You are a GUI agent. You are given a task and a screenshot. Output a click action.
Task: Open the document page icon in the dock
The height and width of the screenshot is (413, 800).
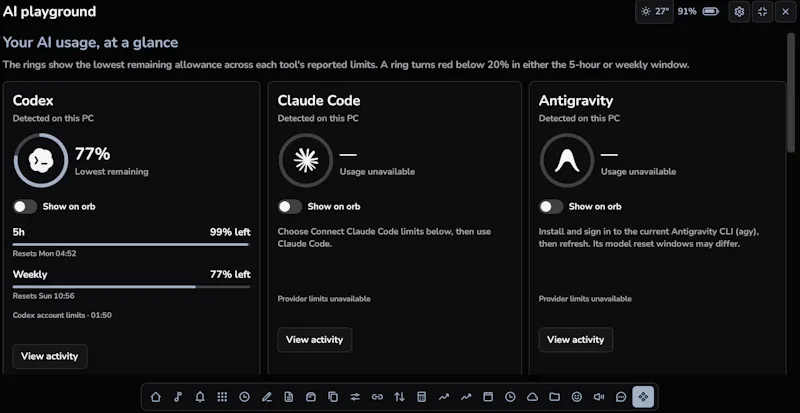(289, 397)
